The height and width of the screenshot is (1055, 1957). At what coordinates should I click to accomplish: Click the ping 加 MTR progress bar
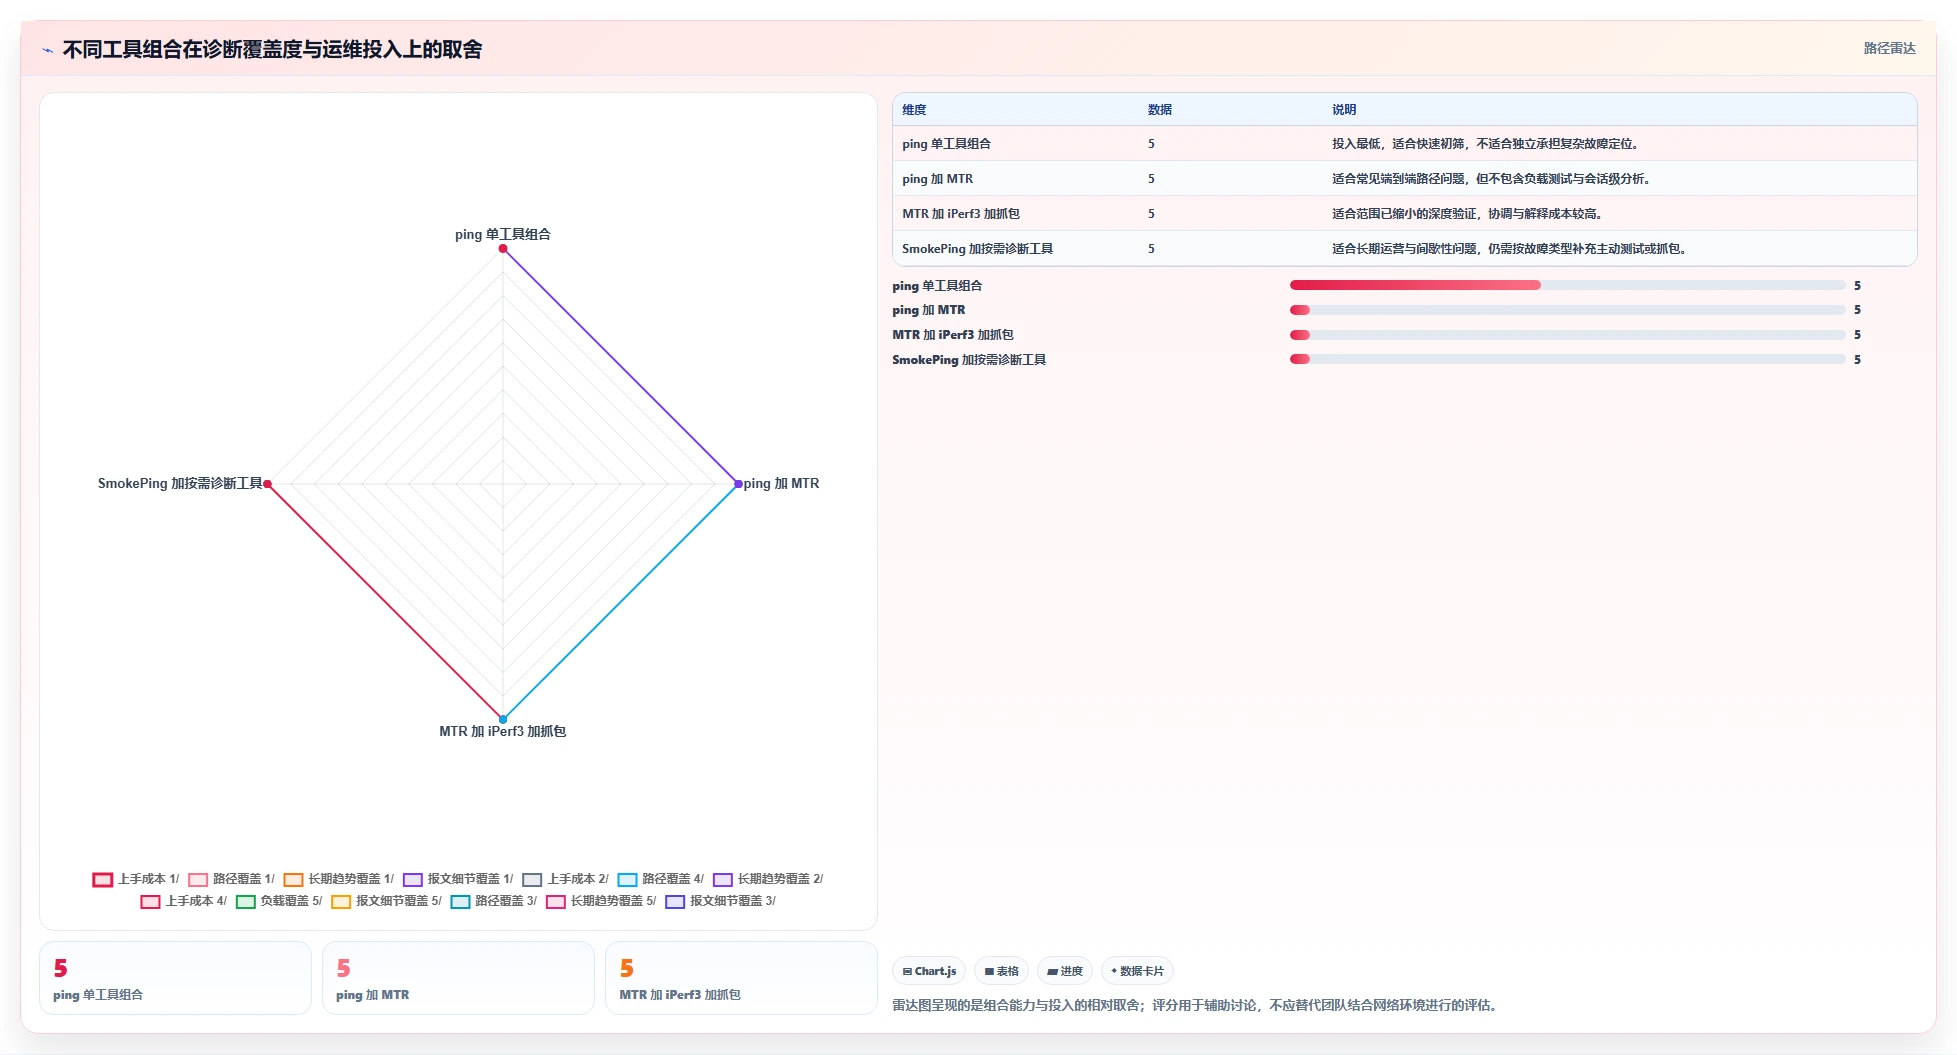(x=1567, y=310)
